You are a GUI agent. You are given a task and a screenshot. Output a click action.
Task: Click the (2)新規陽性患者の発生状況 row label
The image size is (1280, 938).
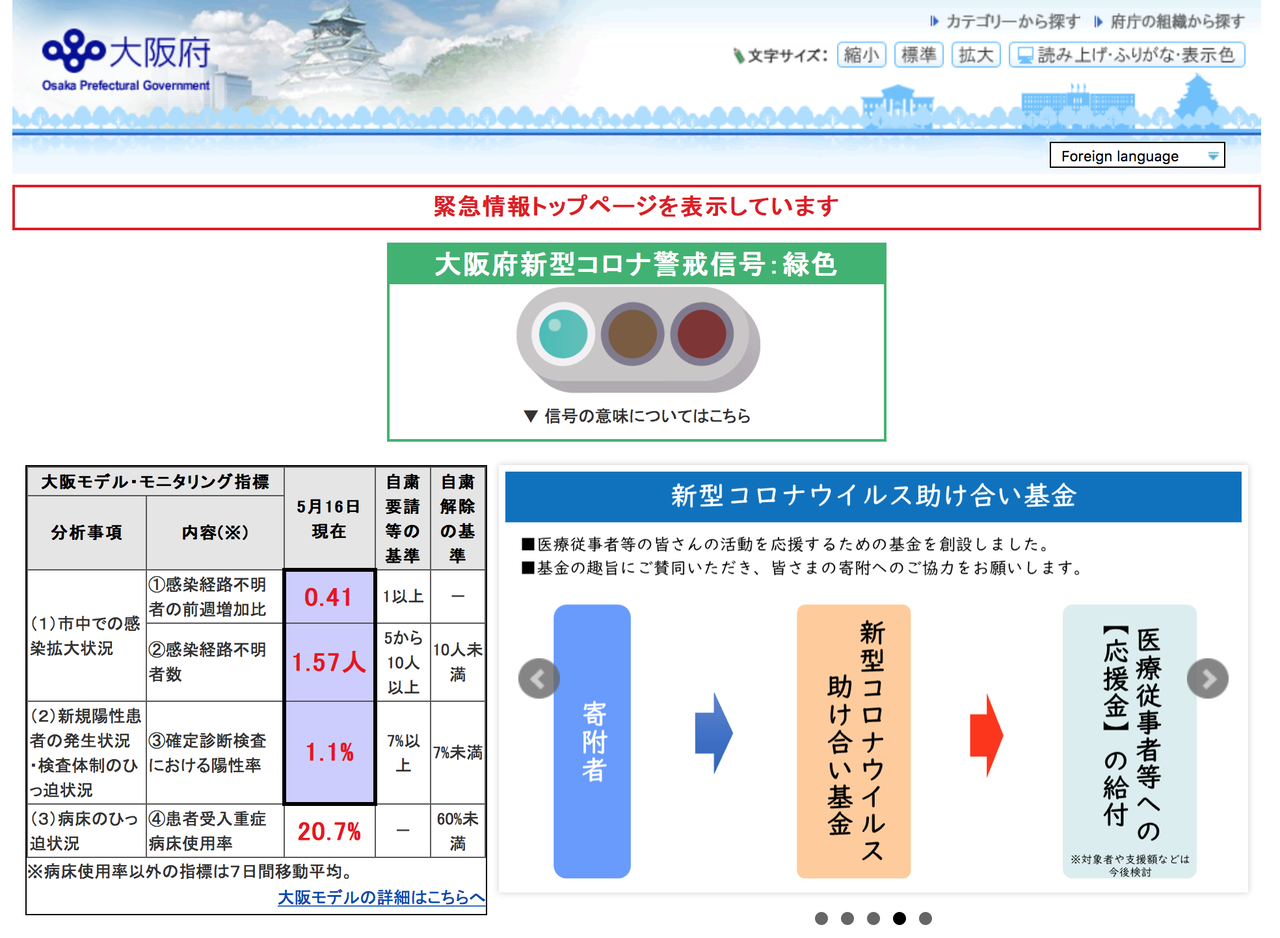click(86, 752)
